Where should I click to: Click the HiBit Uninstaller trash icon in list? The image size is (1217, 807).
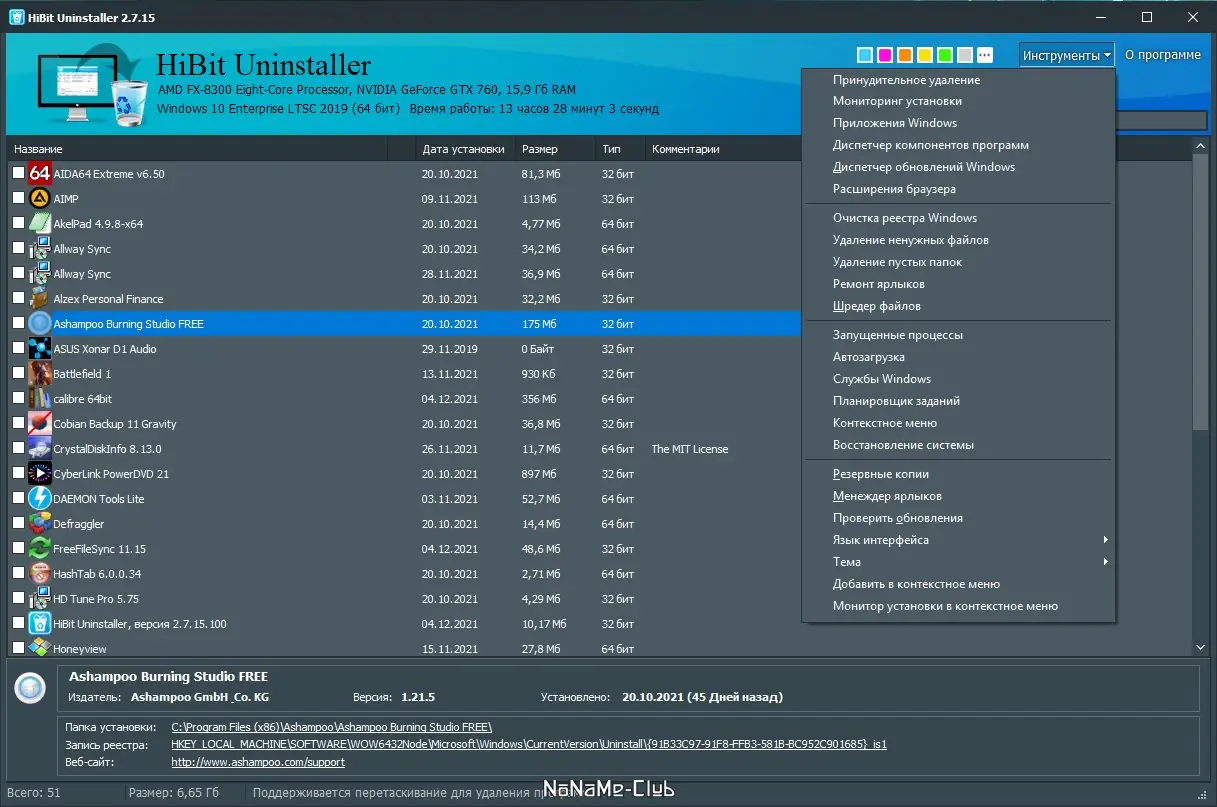(40, 623)
